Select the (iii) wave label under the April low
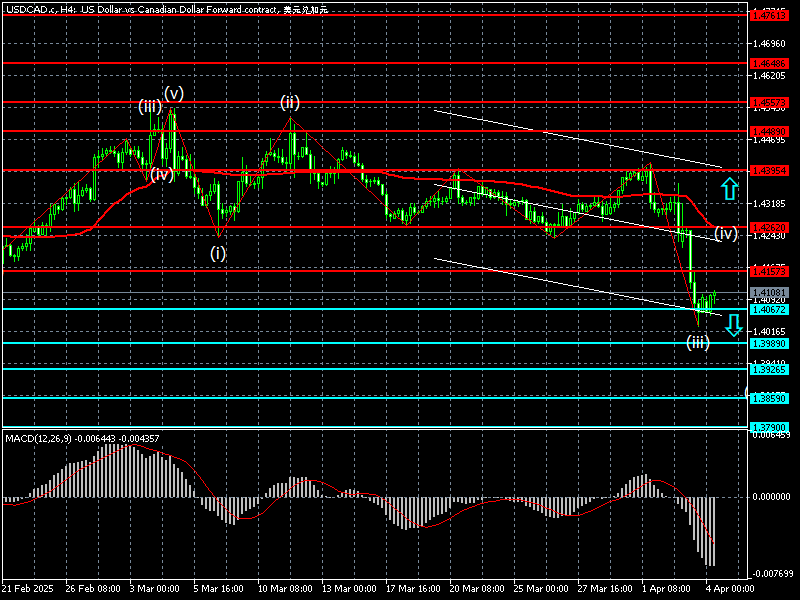Screen dimensions: 800x600 click(697, 342)
